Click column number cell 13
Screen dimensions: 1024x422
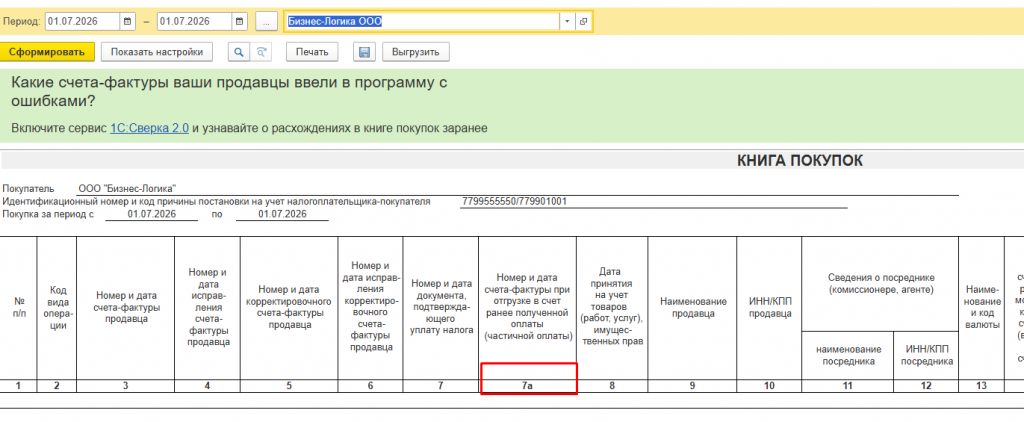[981, 386]
